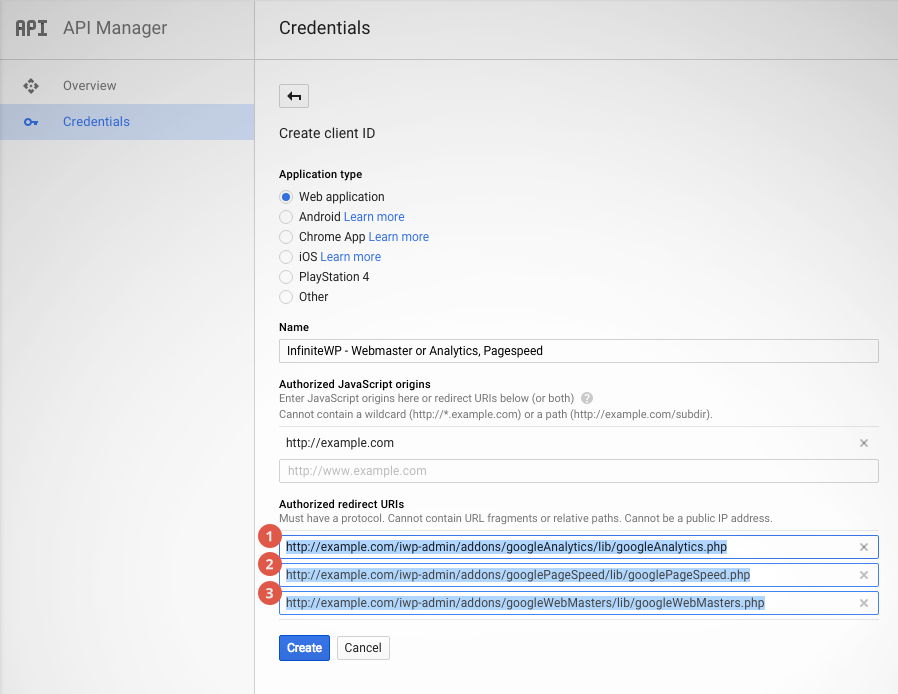Image resolution: width=898 pixels, height=694 pixels.
Task: Open Overview in sidebar
Action: (127, 86)
